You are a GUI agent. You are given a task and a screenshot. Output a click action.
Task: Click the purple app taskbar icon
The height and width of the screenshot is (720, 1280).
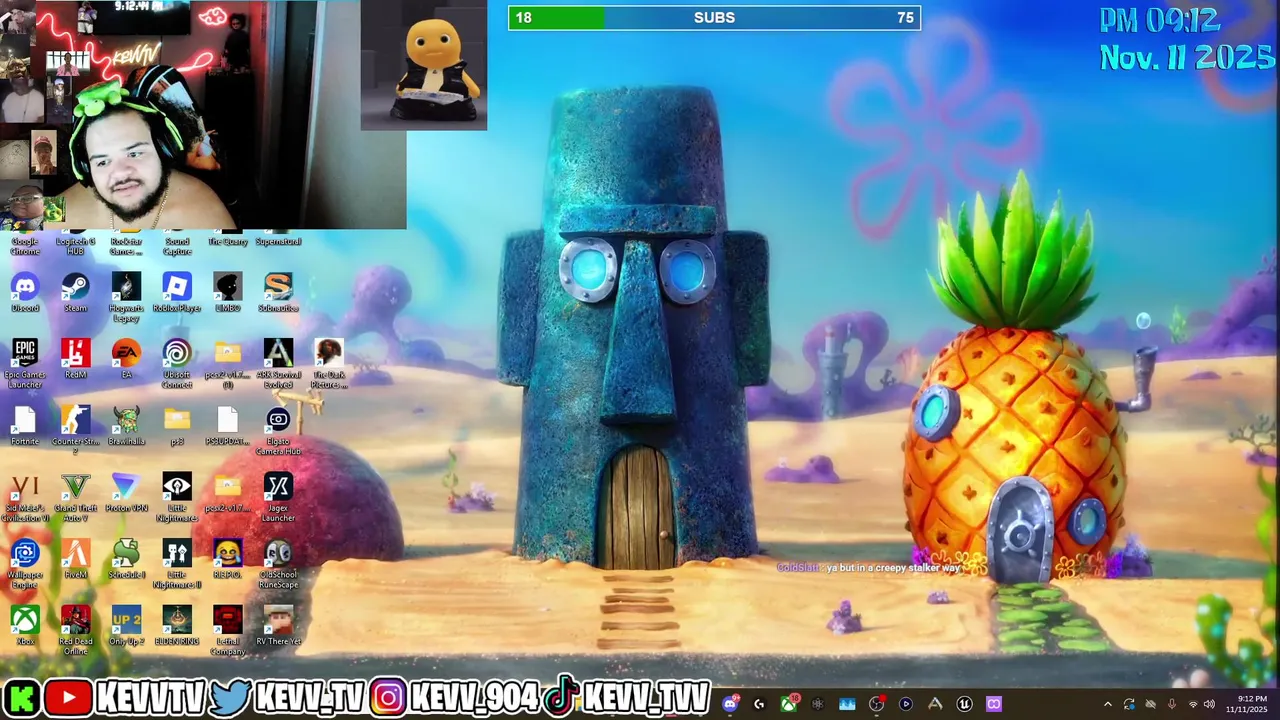coord(994,704)
